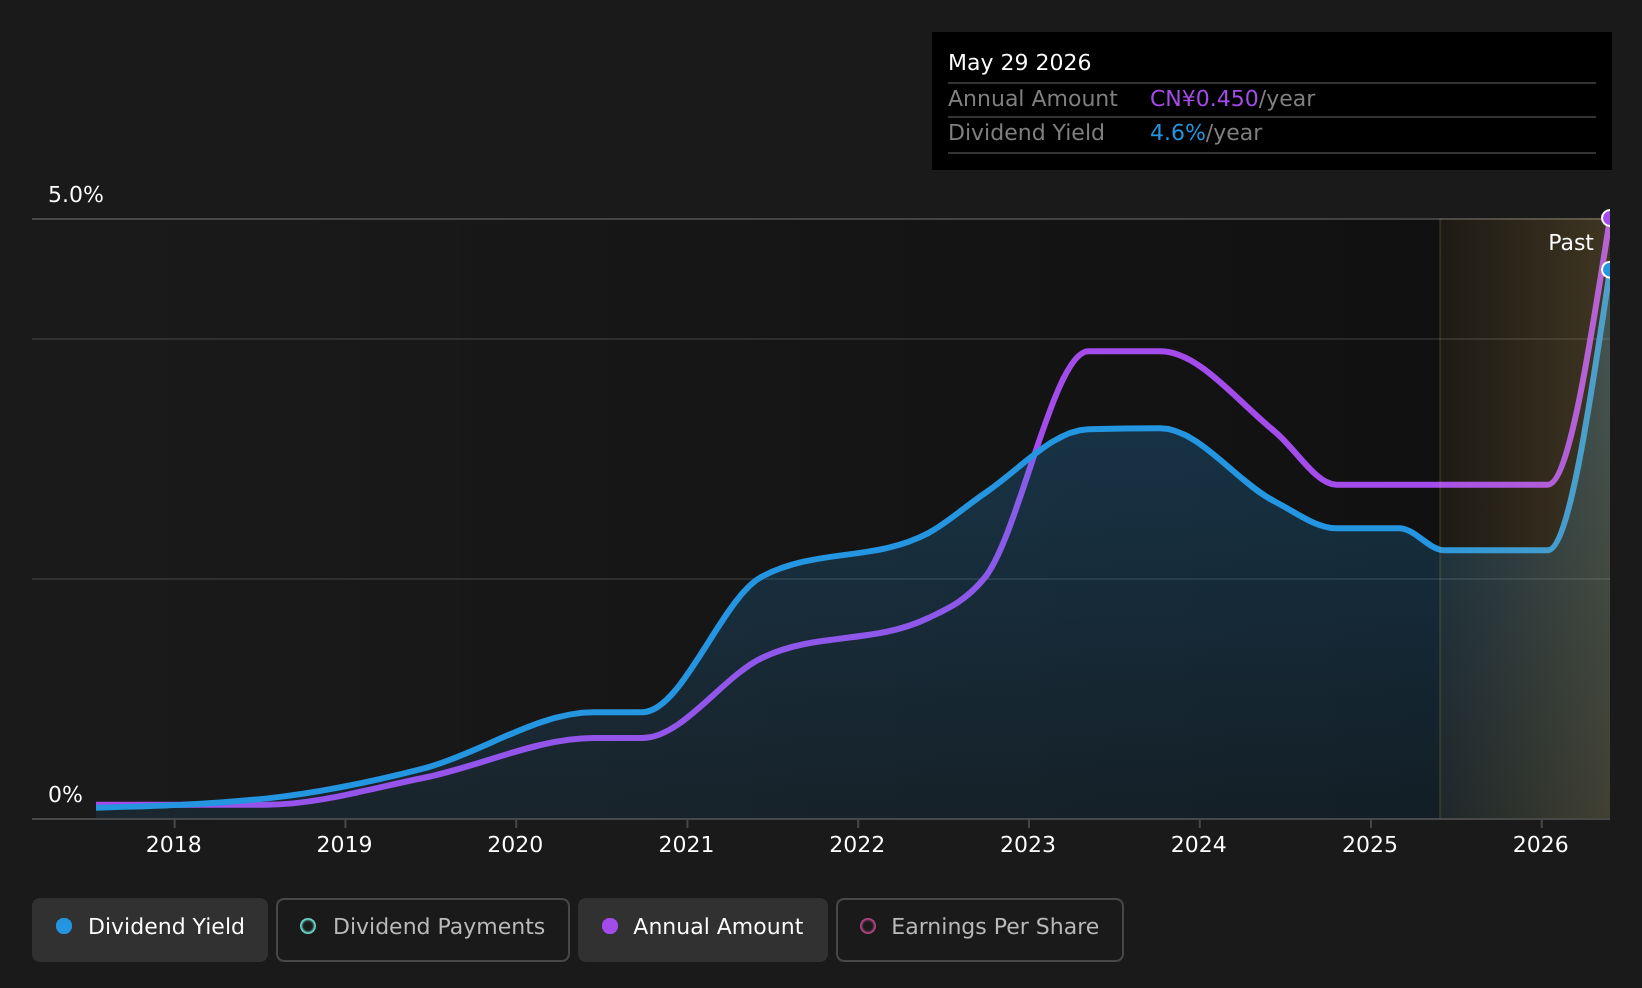The image size is (1642, 988).
Task: Click the 2019 x-axis label
Action: pos(344,845)
